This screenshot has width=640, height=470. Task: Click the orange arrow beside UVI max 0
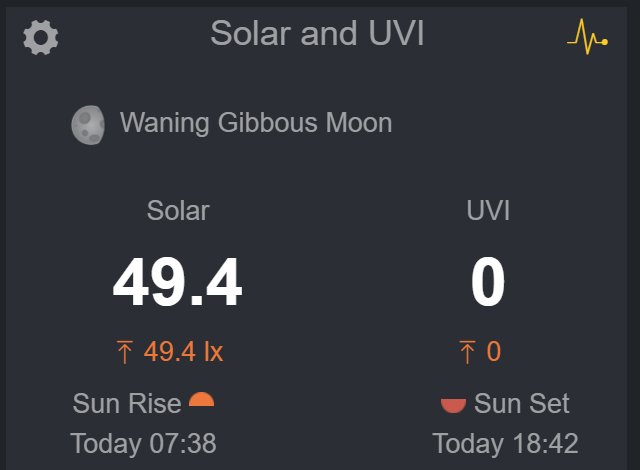point(467,352)
